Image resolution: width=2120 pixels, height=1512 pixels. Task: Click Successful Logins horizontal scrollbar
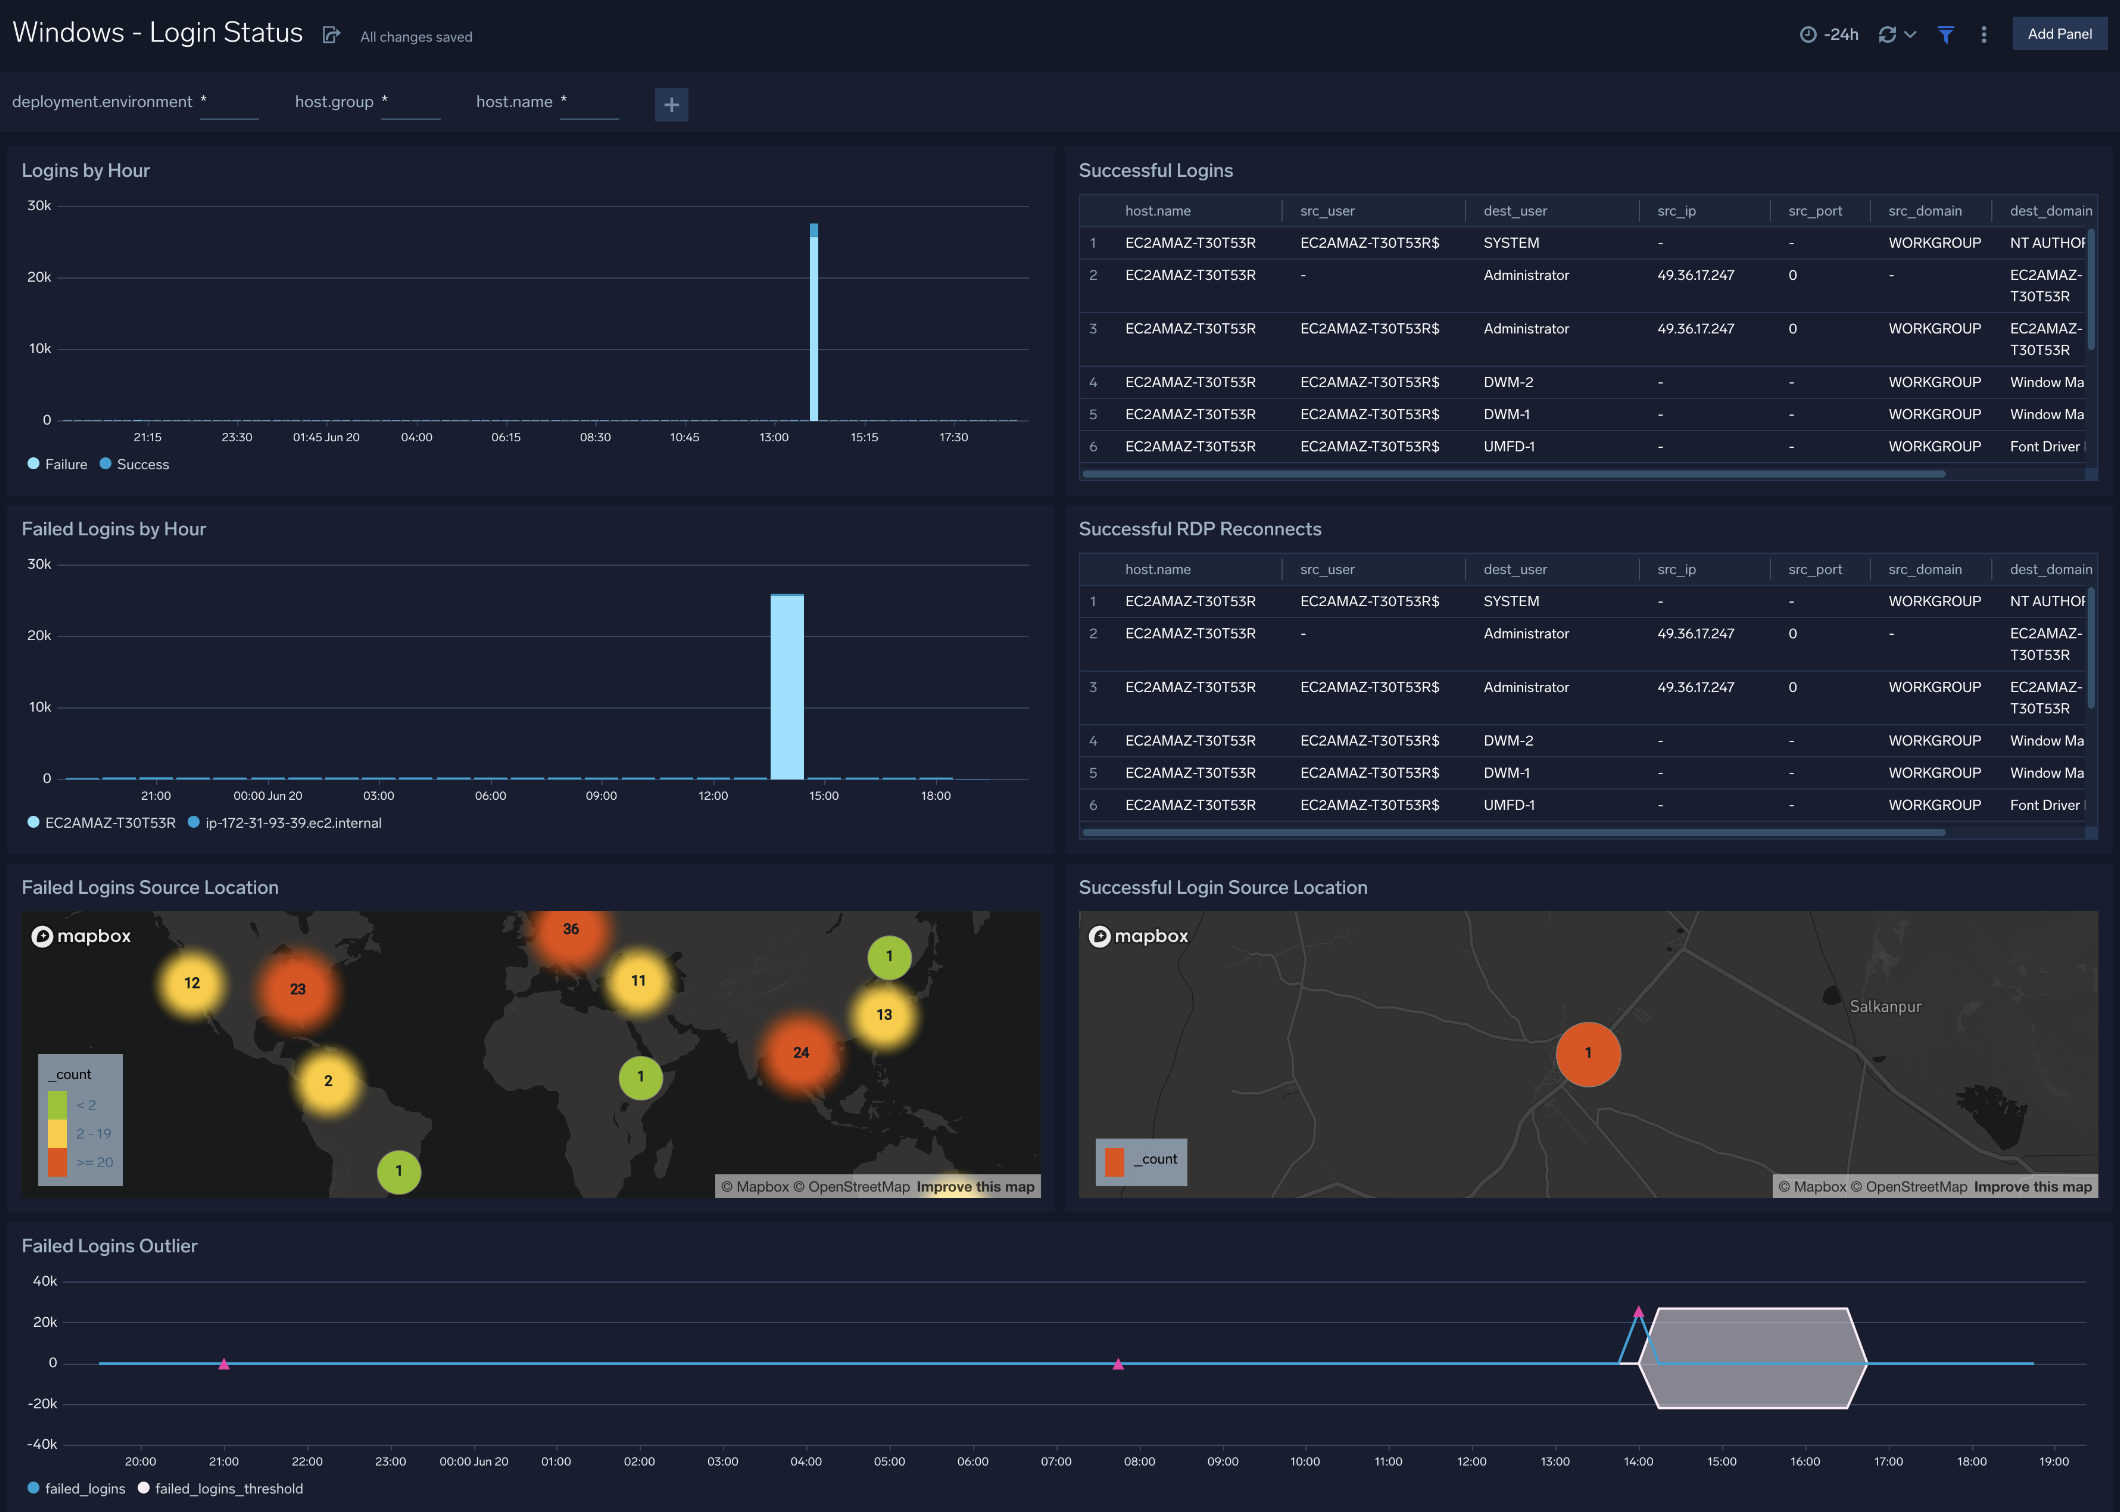[1514, 474]
